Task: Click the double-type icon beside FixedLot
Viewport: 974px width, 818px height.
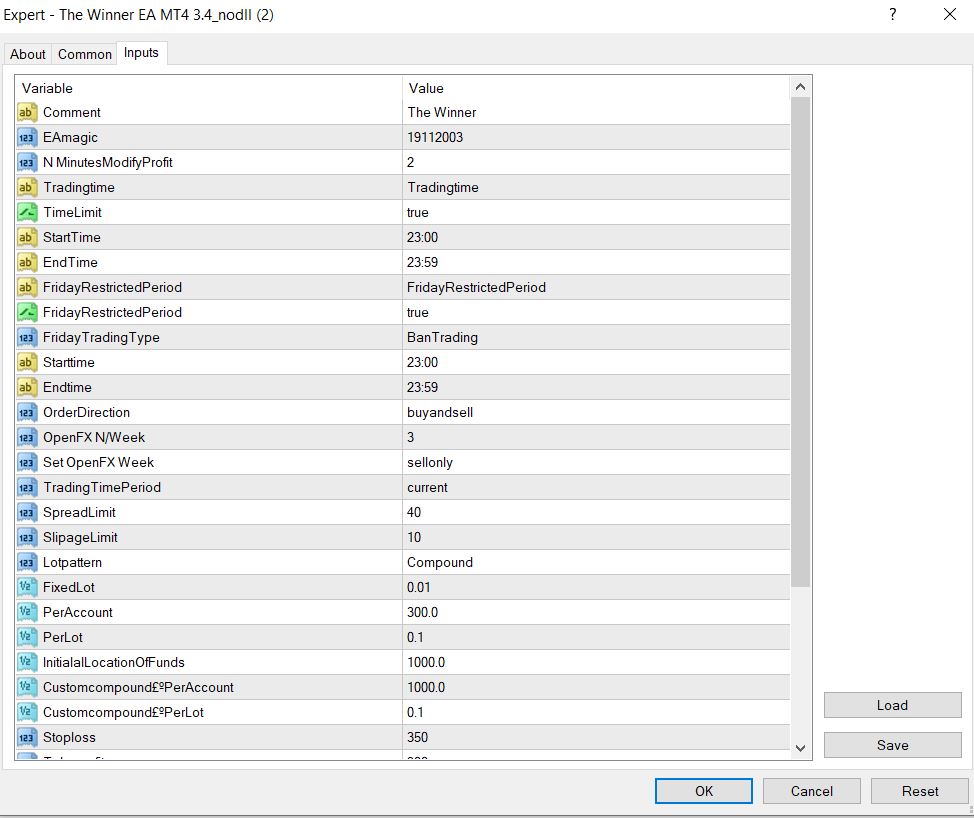Action: pyautogui.click(x=27, y=588)
